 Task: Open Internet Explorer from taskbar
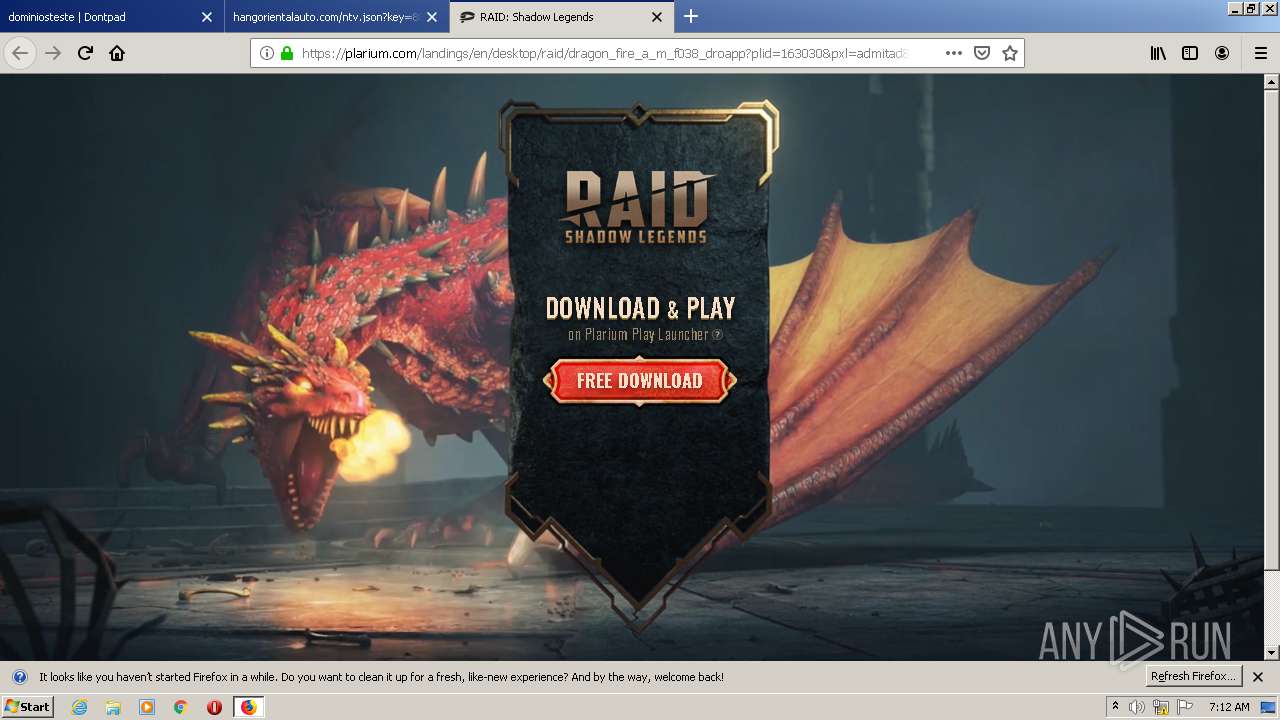[79, 707]
